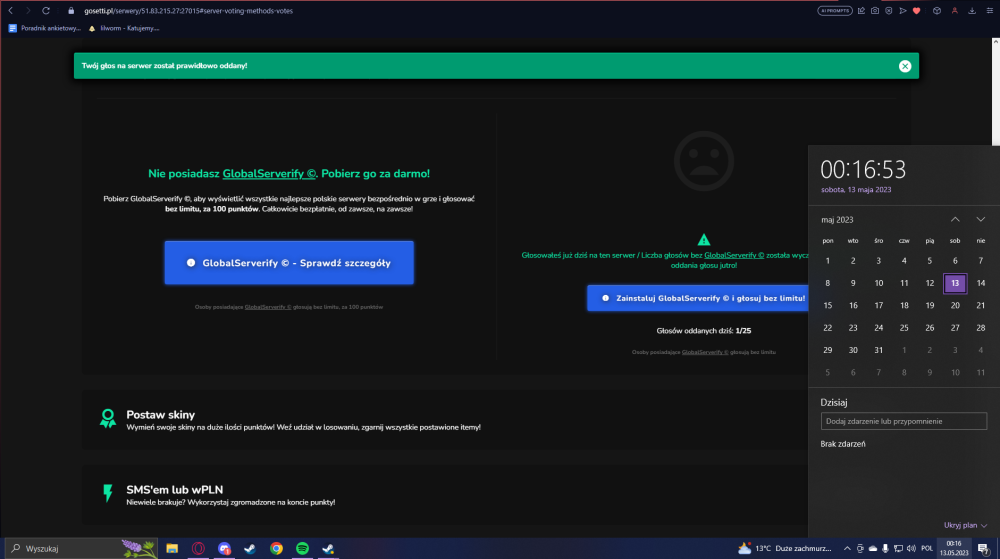Viewport: 1000px width, 559px height.
Task: Go back with the browser back arrow
Action: [x=11, y=11]
